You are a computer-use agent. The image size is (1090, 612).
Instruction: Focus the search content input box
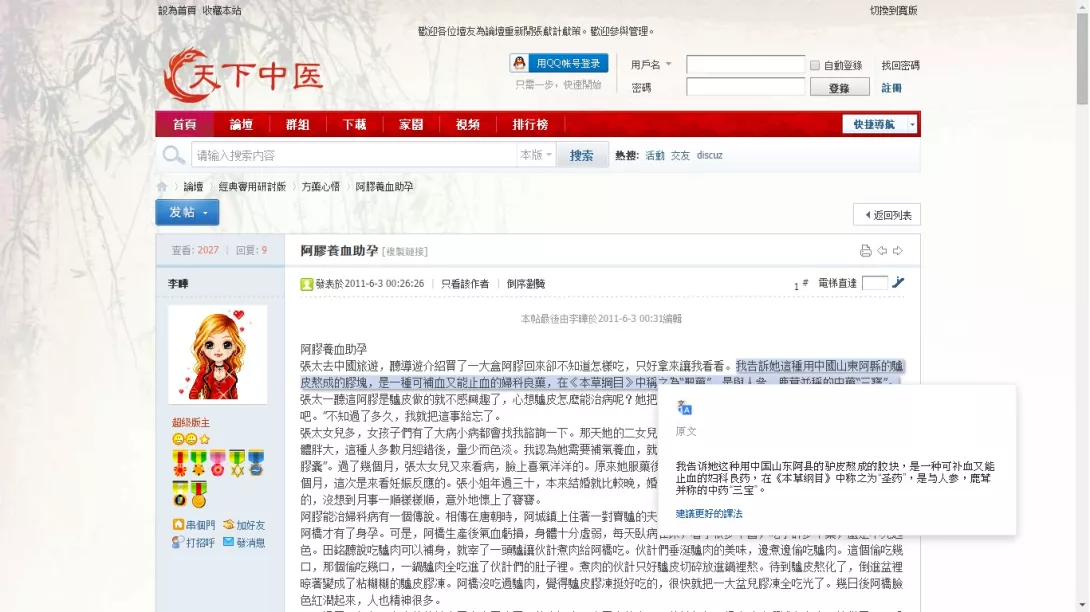point(353,155)
